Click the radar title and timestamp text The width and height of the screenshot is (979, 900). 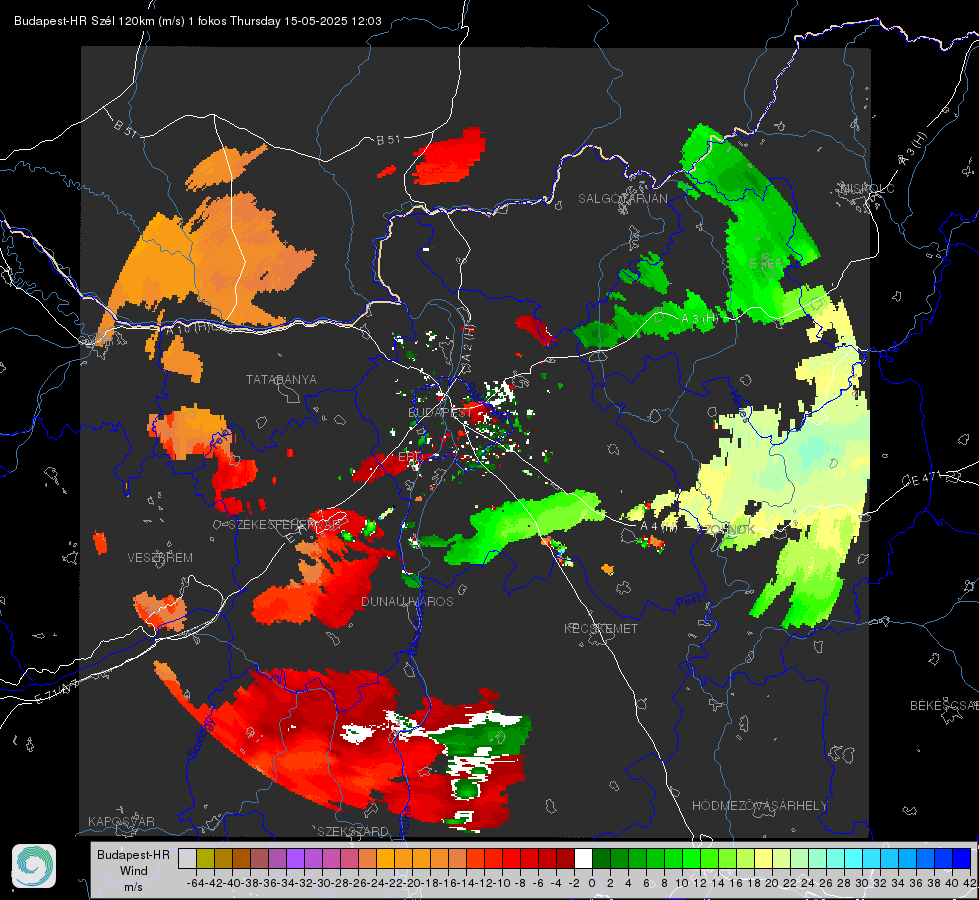[198, 21]
